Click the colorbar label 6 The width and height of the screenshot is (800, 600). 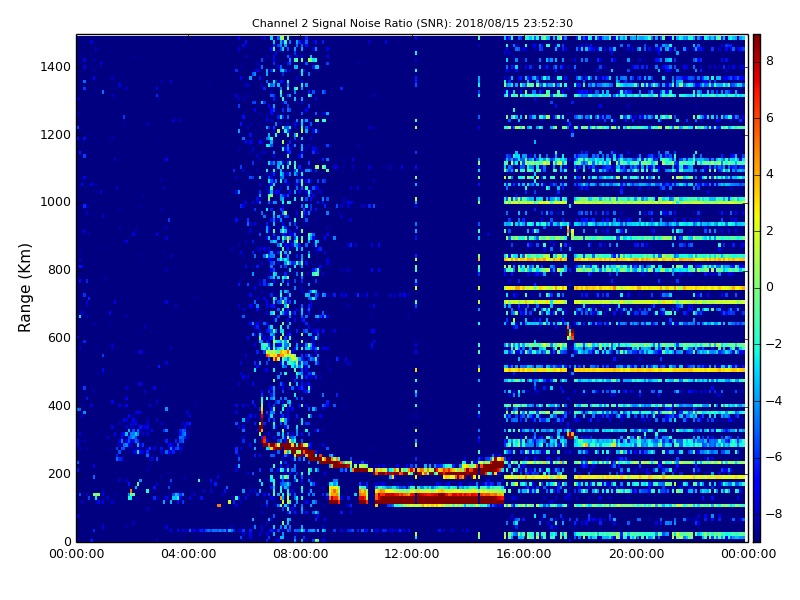pyautogui.click(x=770, y=118)
